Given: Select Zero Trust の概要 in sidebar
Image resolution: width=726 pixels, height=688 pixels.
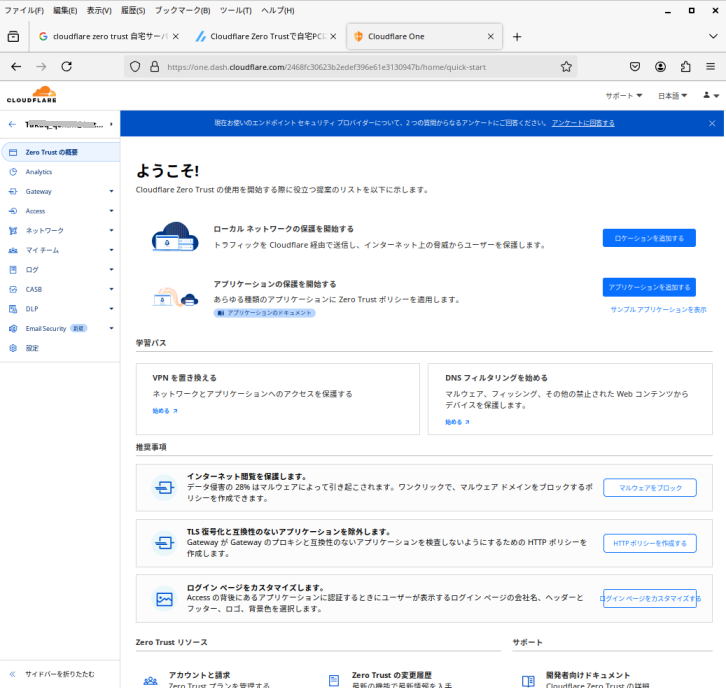Looking at the screenshot, I should 61,152.
